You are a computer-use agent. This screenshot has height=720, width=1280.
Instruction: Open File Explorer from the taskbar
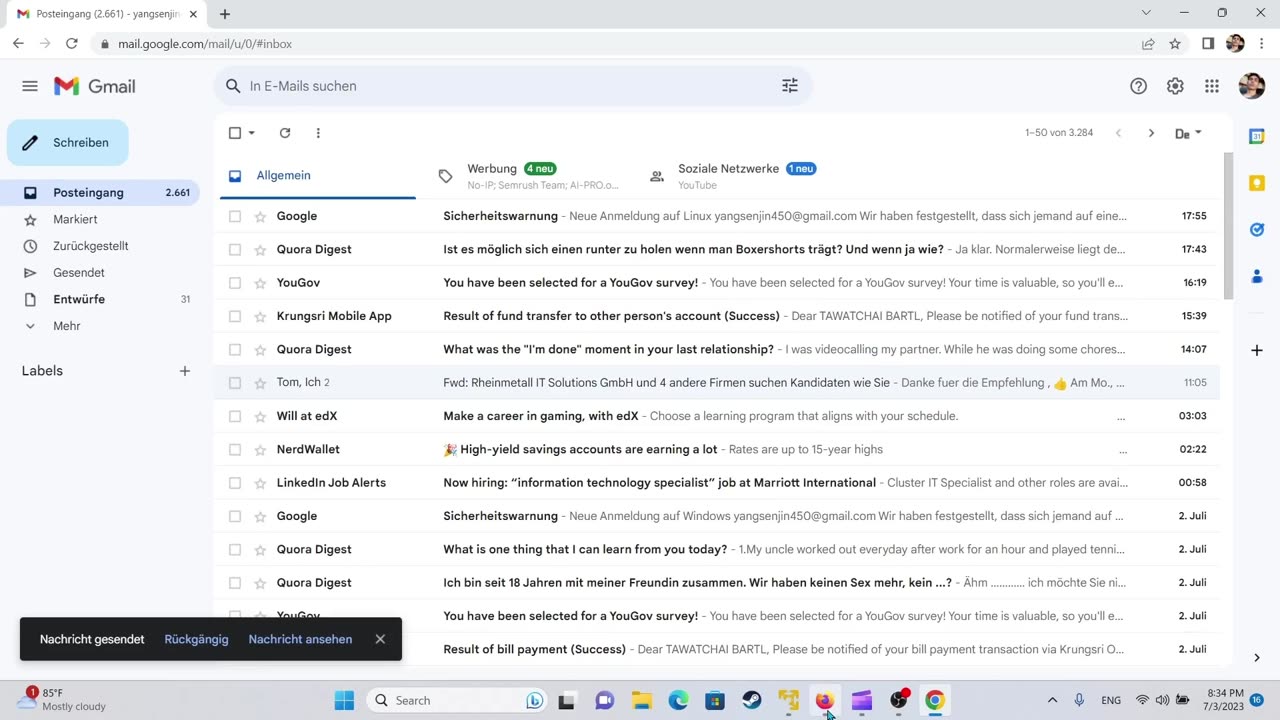pyautogui.click(x=641, y=700)
